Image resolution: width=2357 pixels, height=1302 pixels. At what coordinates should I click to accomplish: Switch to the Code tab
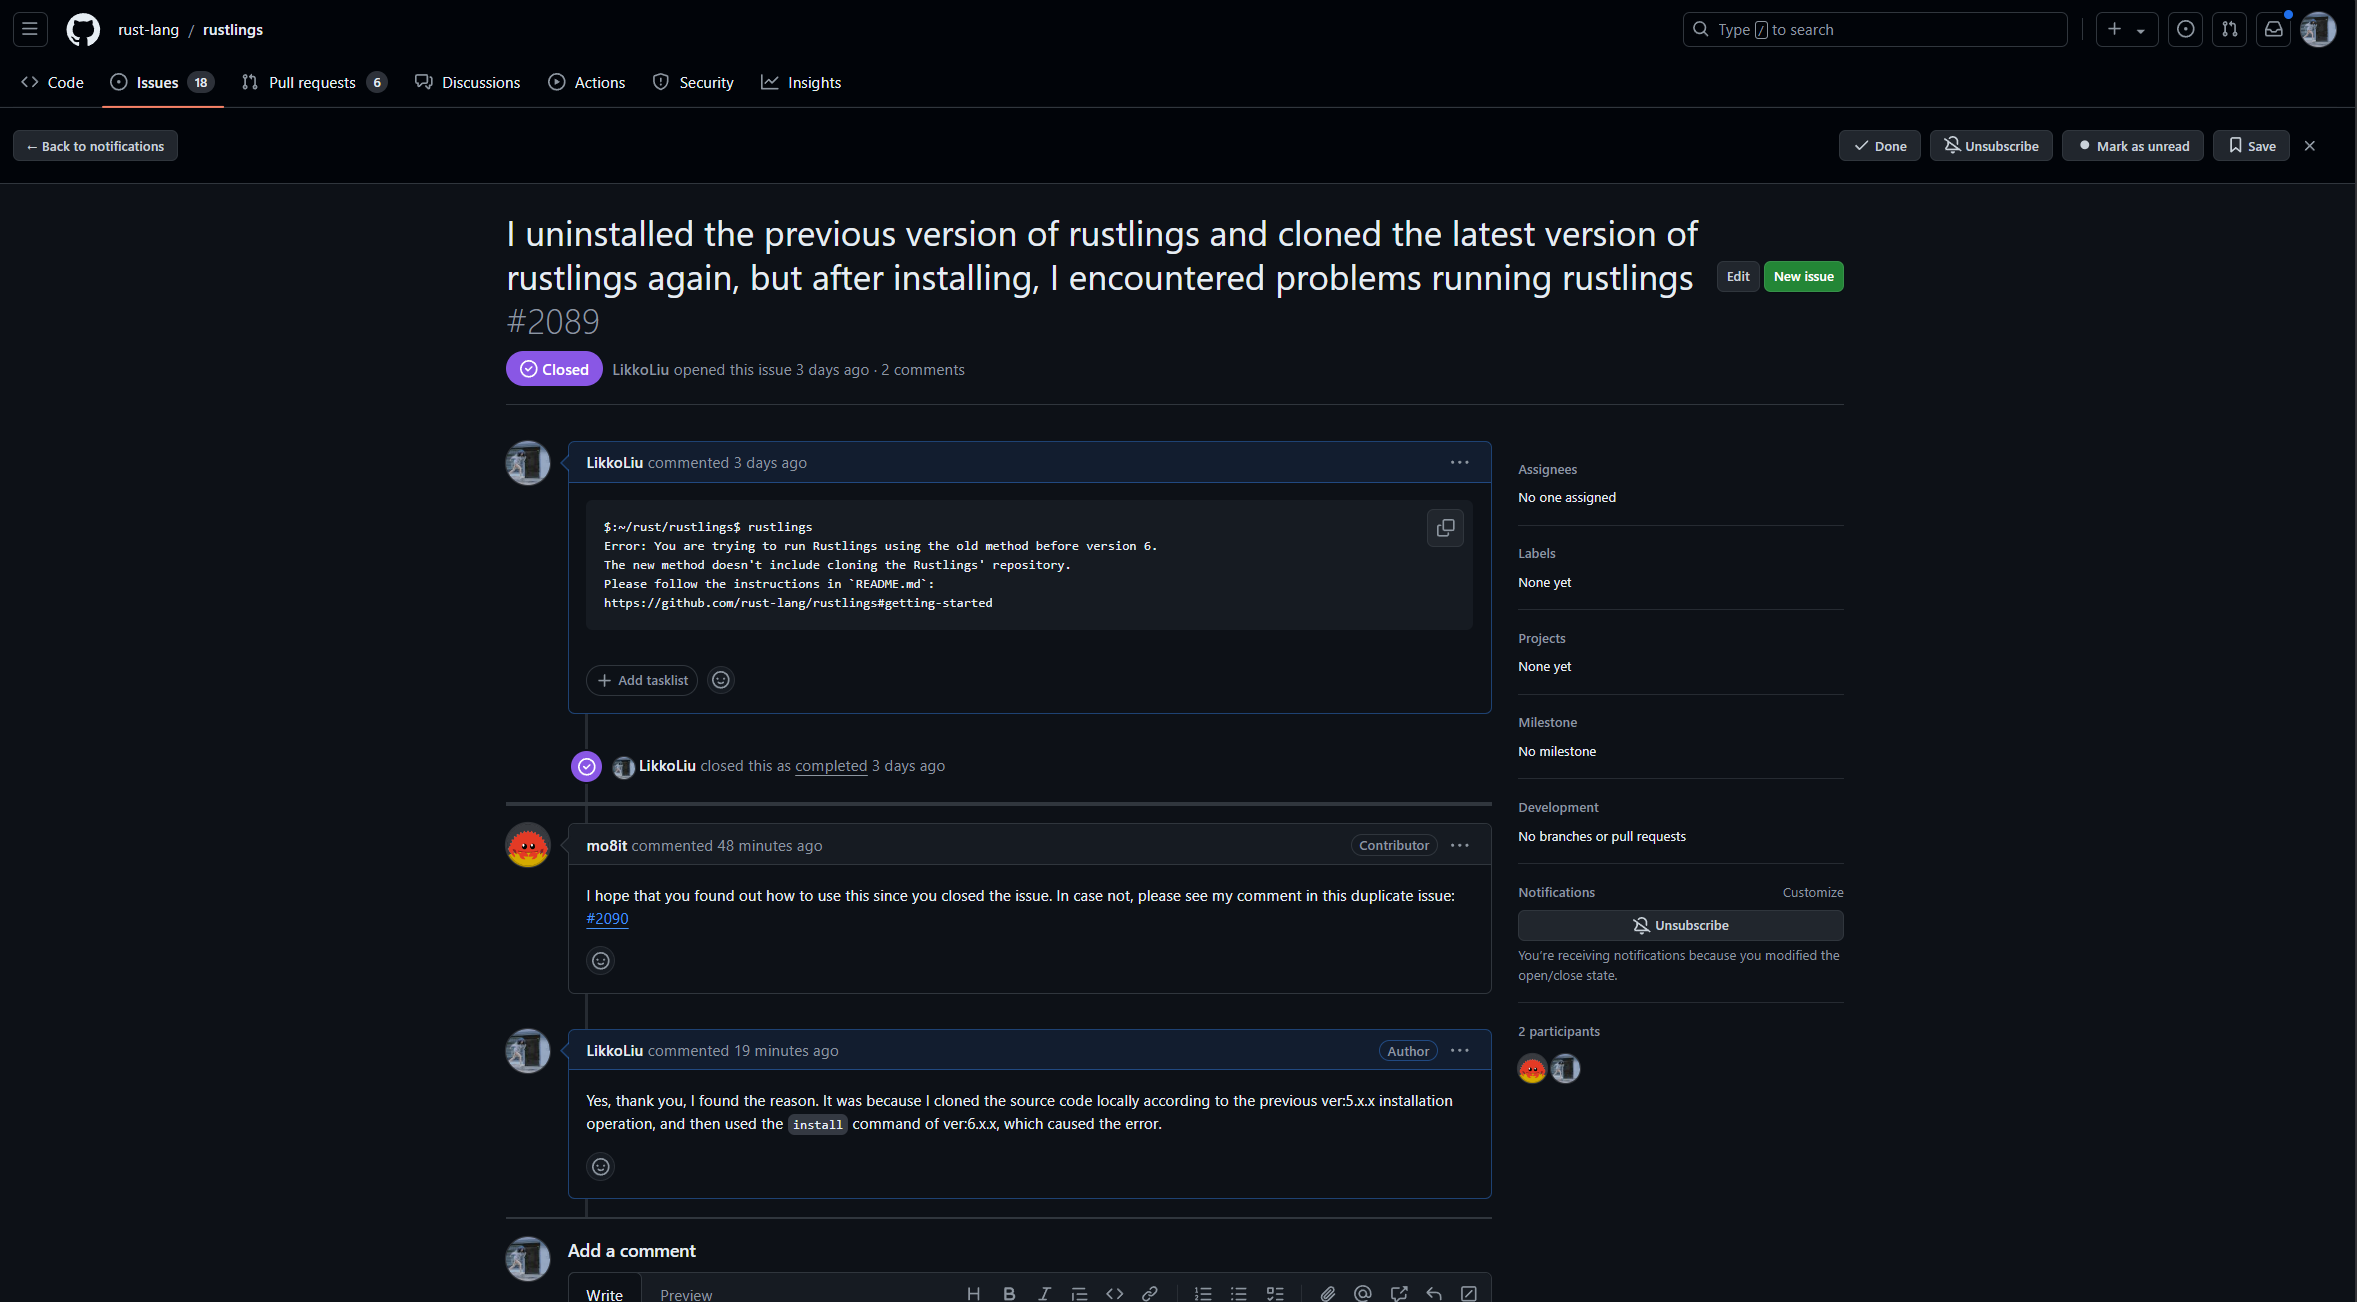[x=52, y=82]
